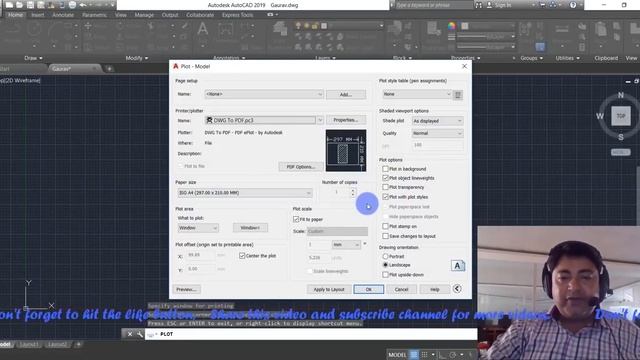Enable Plot in background checkbox
The image size is (640, 360).
pos(385,169)
